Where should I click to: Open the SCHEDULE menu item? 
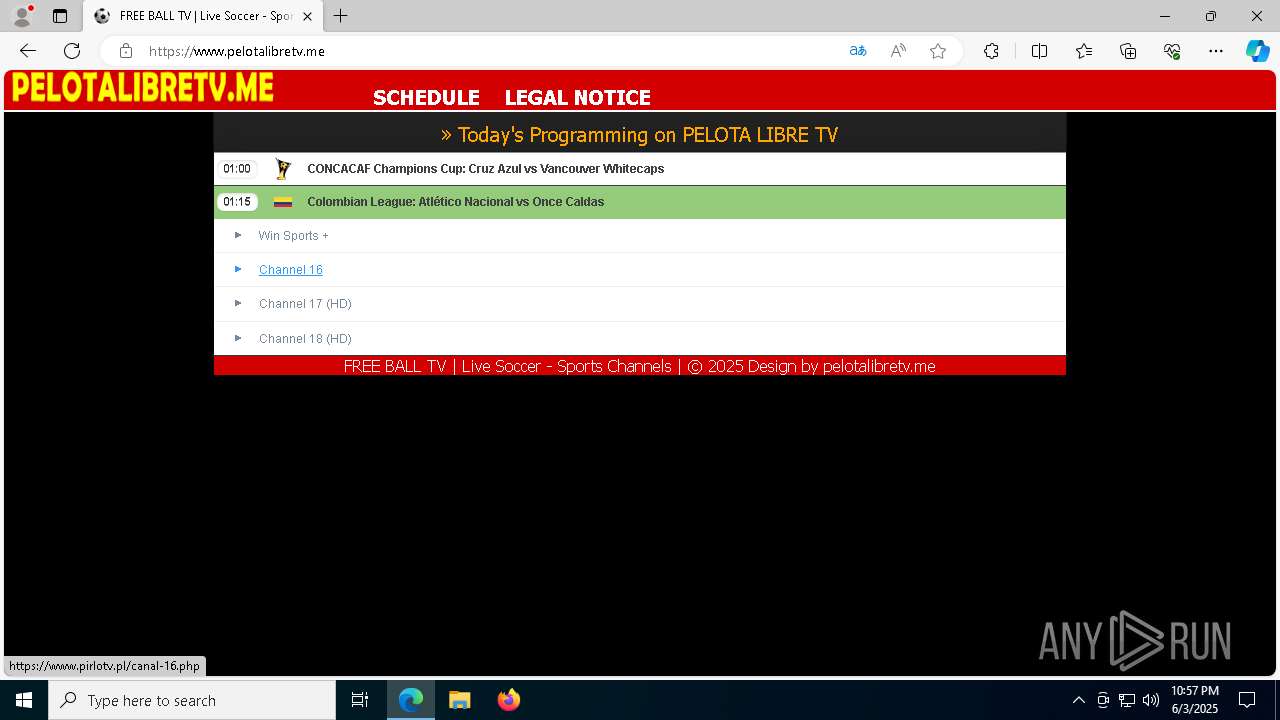pyautogui.click(x=426, y=97)
